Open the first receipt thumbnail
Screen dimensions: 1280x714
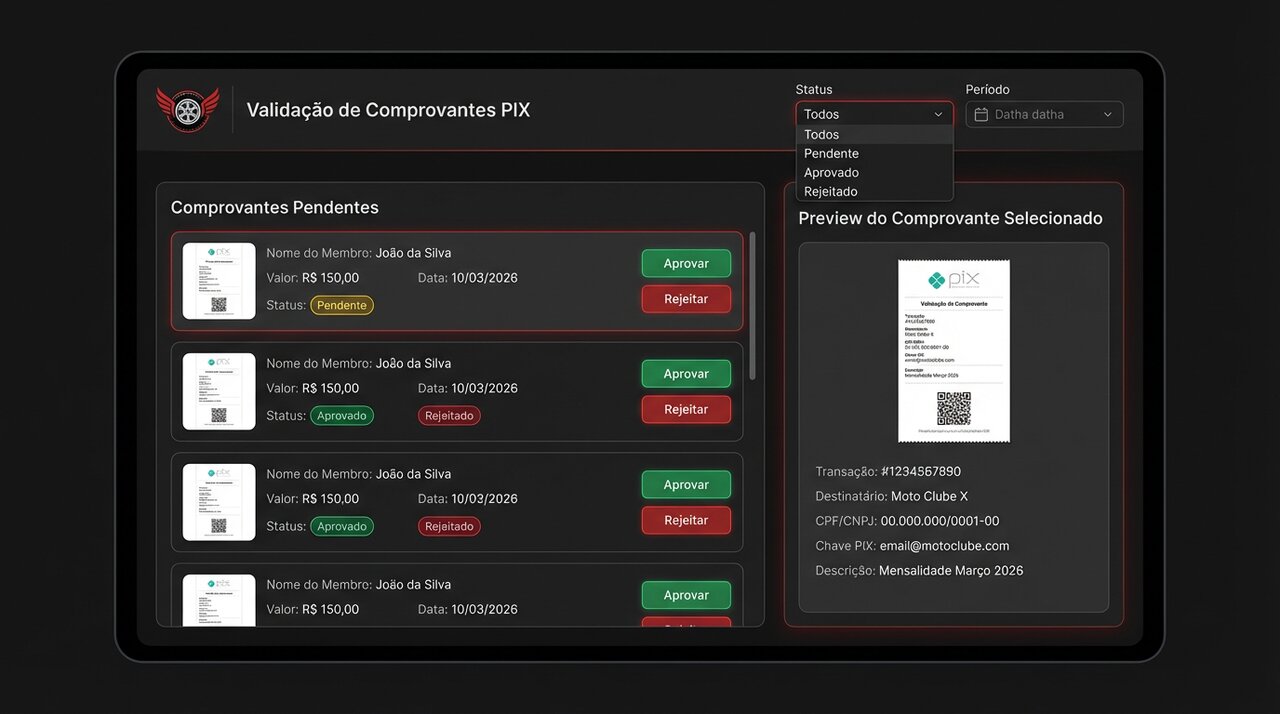point(219,281)
